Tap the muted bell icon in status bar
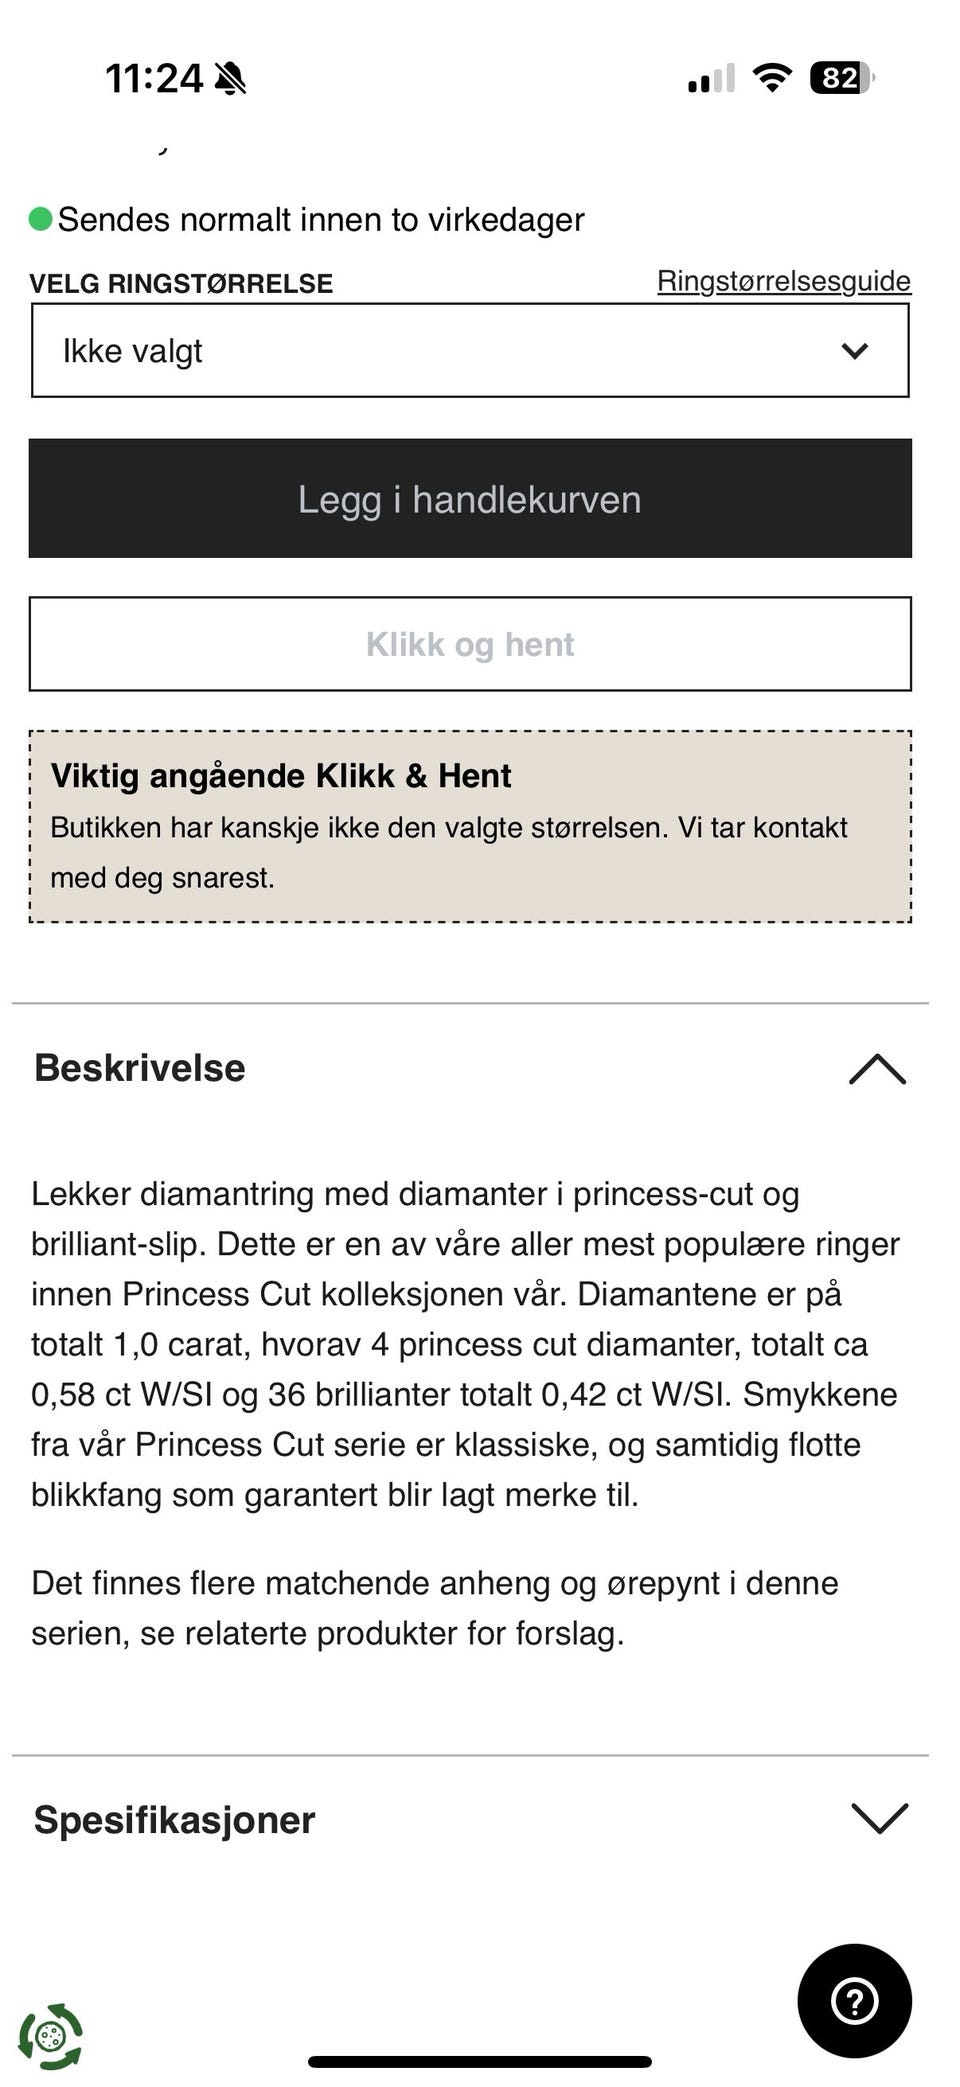The image size is (960, 2087). 231,78
